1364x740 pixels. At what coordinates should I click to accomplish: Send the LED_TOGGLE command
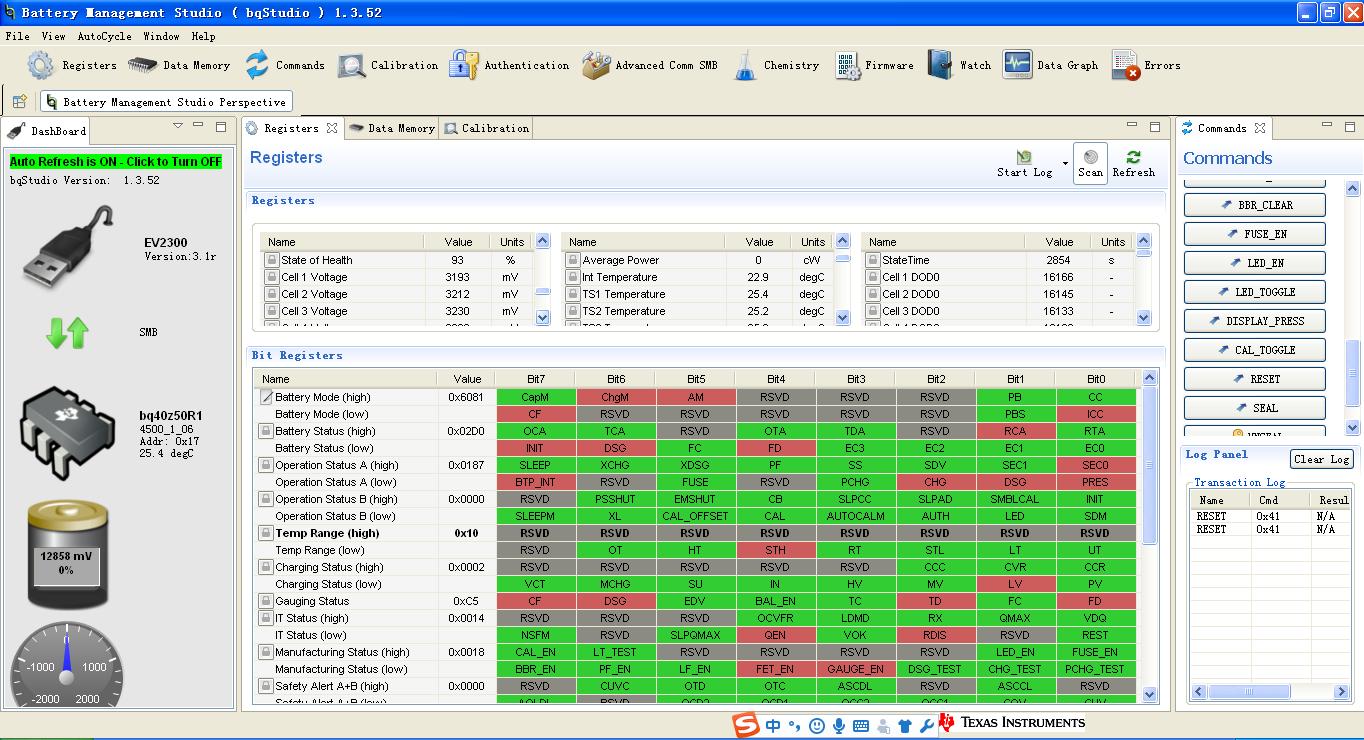[x=1255, y=292]
